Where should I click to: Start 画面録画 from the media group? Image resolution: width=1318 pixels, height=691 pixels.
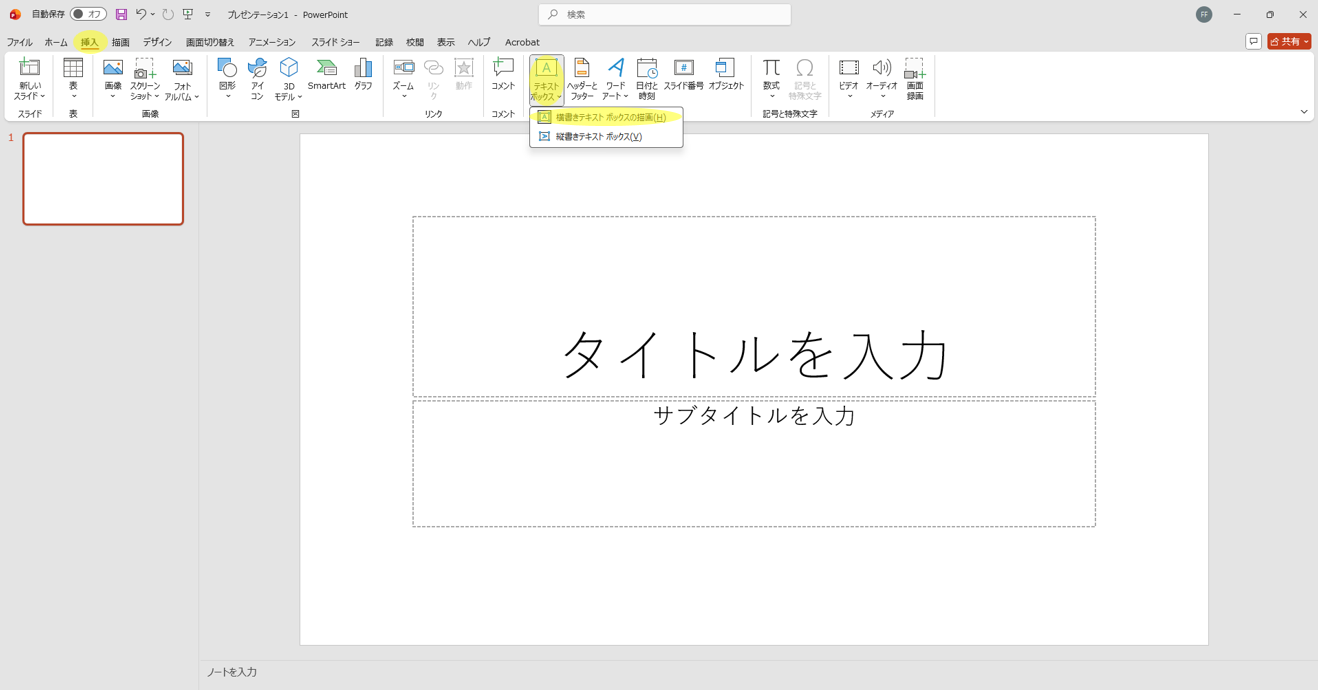pos(914,79)
